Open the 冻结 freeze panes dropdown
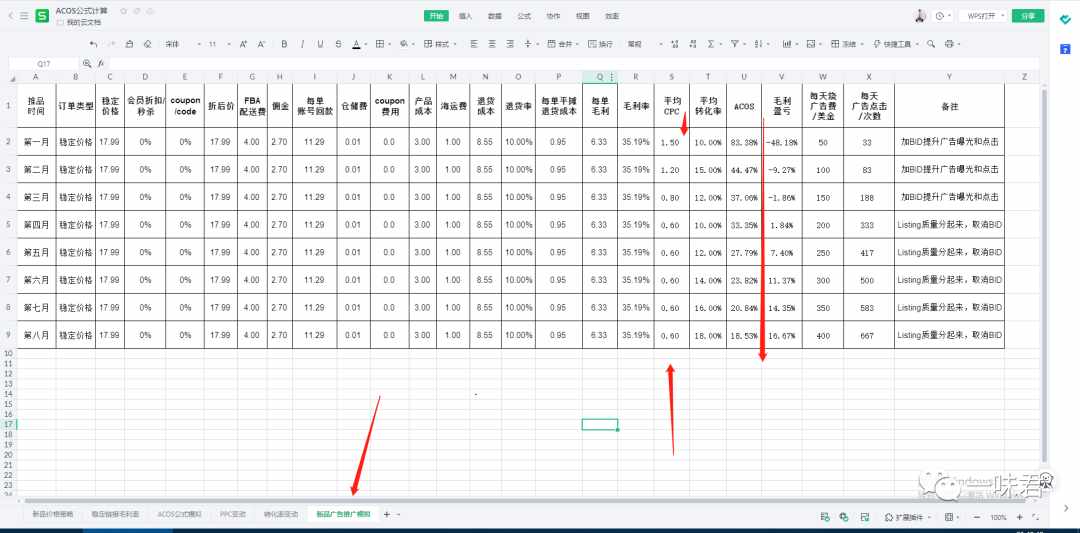 tap(847, 44)
